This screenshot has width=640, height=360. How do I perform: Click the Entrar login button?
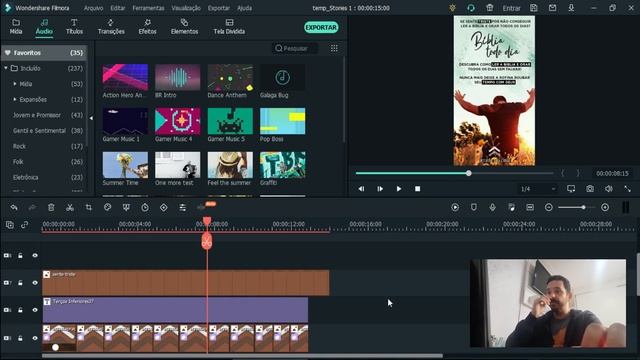511,8
